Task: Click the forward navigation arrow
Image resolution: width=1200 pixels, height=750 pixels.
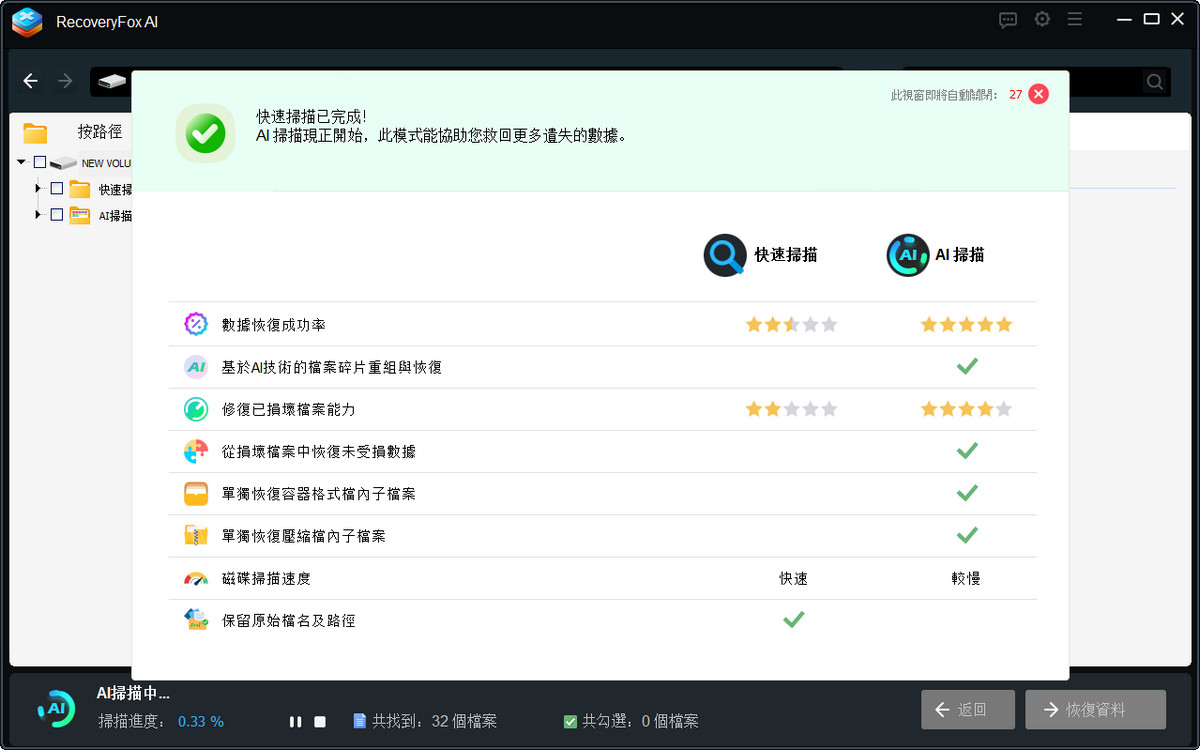Action: 65,81
